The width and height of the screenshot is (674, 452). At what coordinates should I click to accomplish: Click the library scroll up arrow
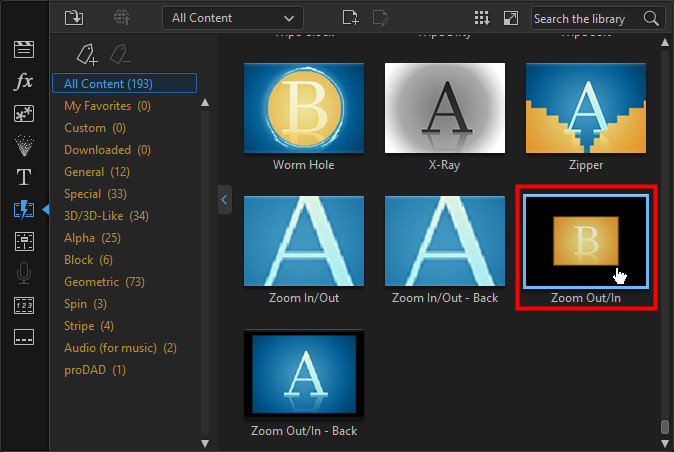[x=665, y=42]
